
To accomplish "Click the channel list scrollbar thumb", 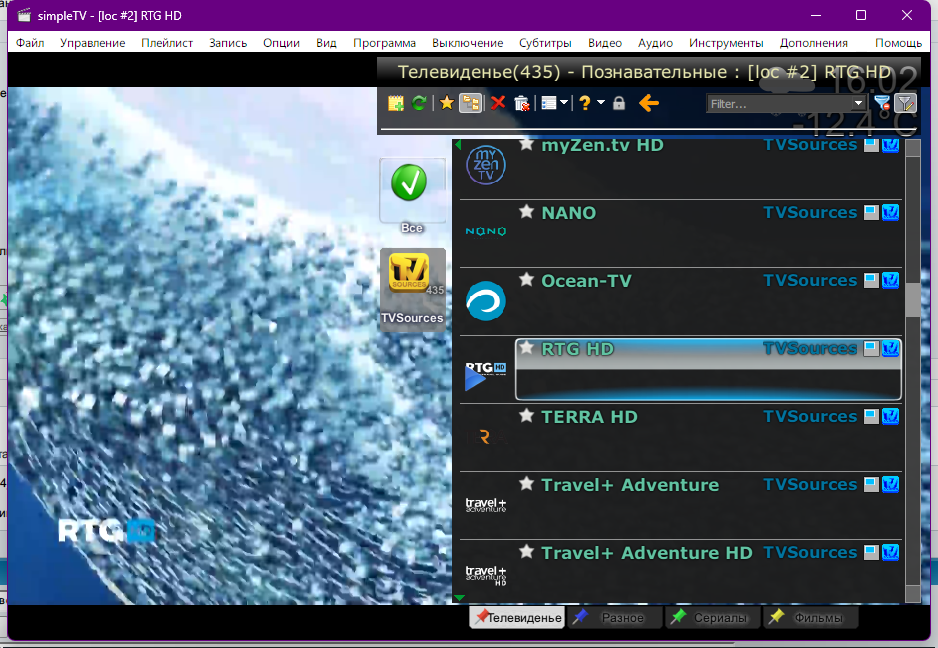I will pos(912,300).
